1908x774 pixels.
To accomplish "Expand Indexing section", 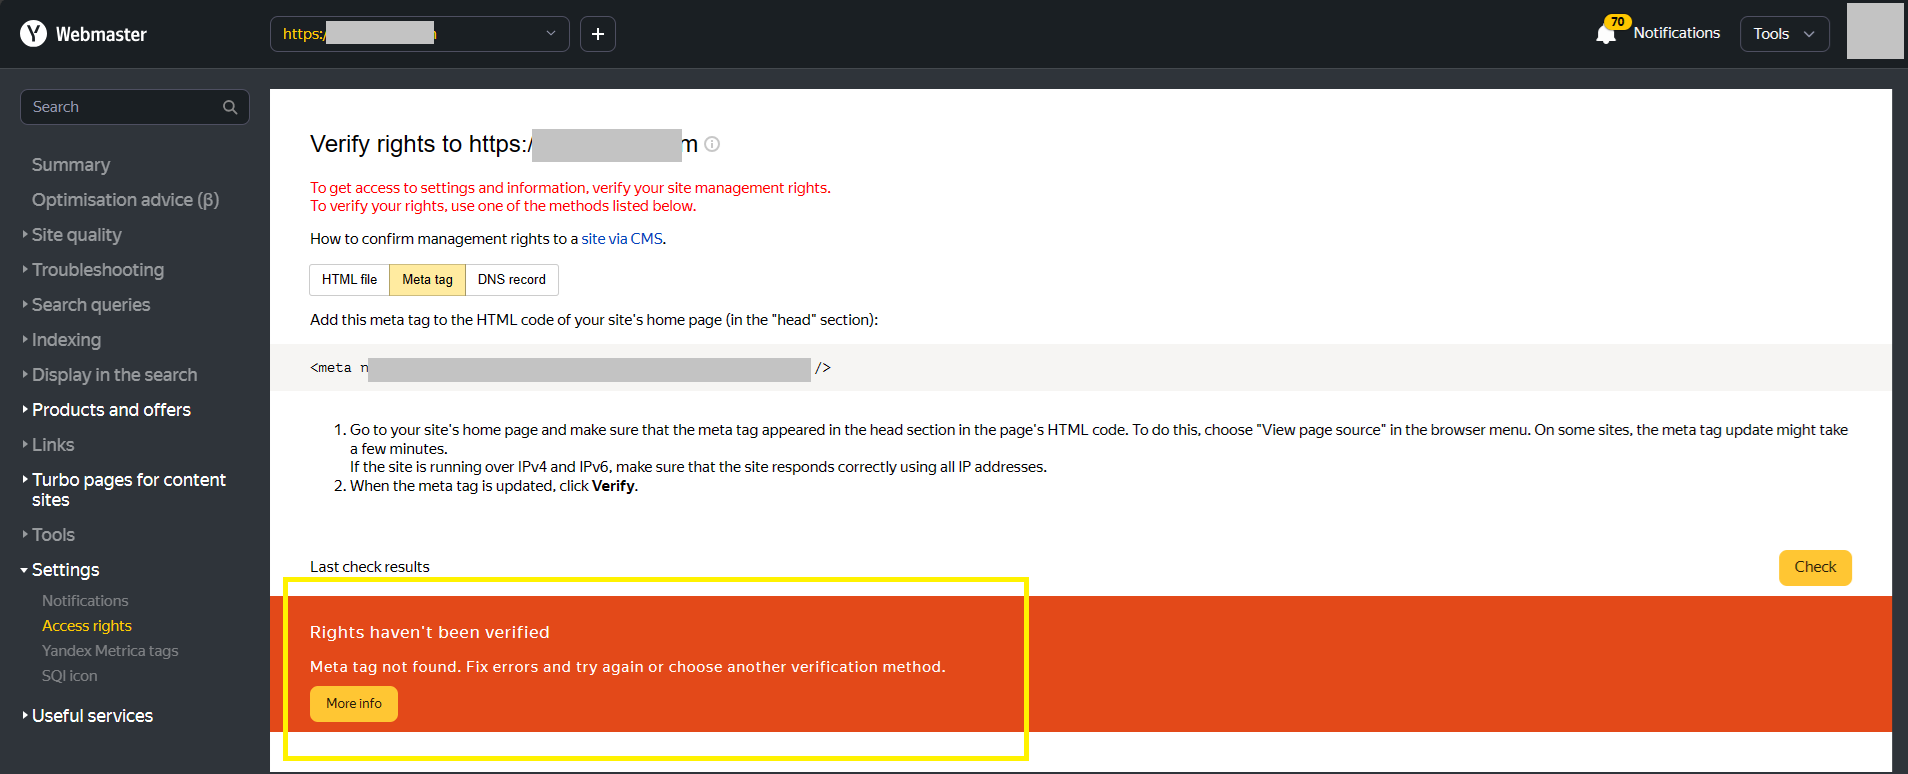I will pos(66,340).
